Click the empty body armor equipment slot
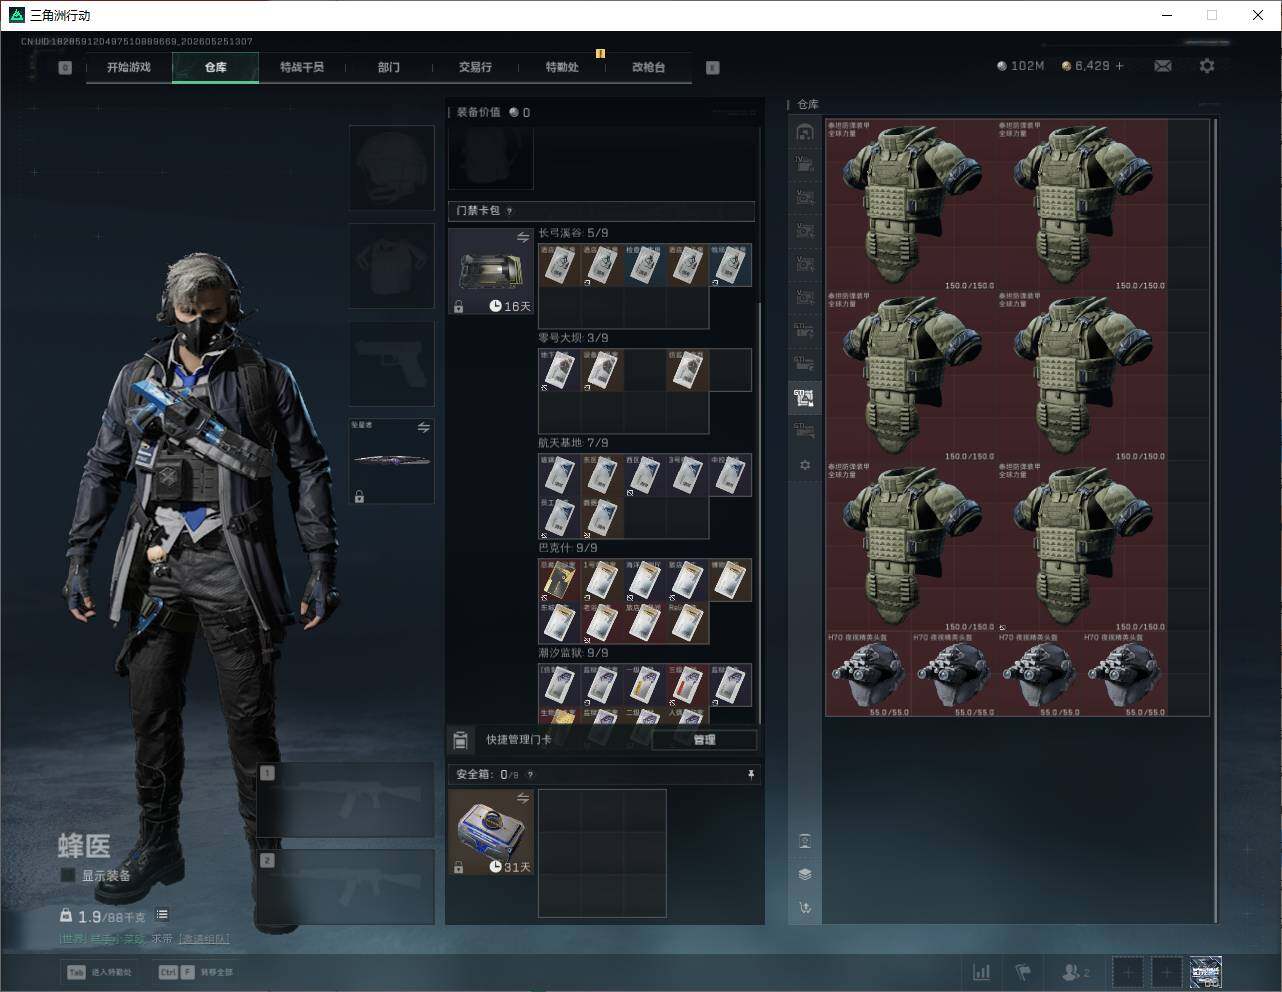Viewport: 1282px width, 992px height. 391,265
